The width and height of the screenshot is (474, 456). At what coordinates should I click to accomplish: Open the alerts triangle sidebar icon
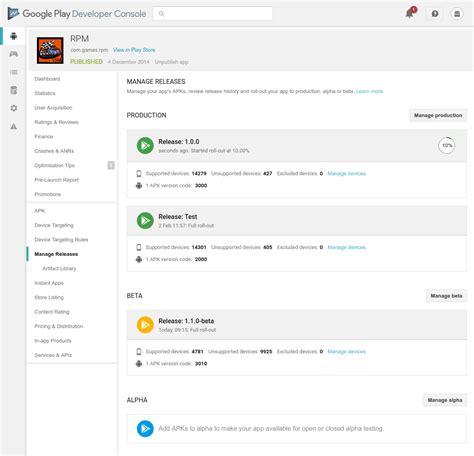(x=13, y=126)
